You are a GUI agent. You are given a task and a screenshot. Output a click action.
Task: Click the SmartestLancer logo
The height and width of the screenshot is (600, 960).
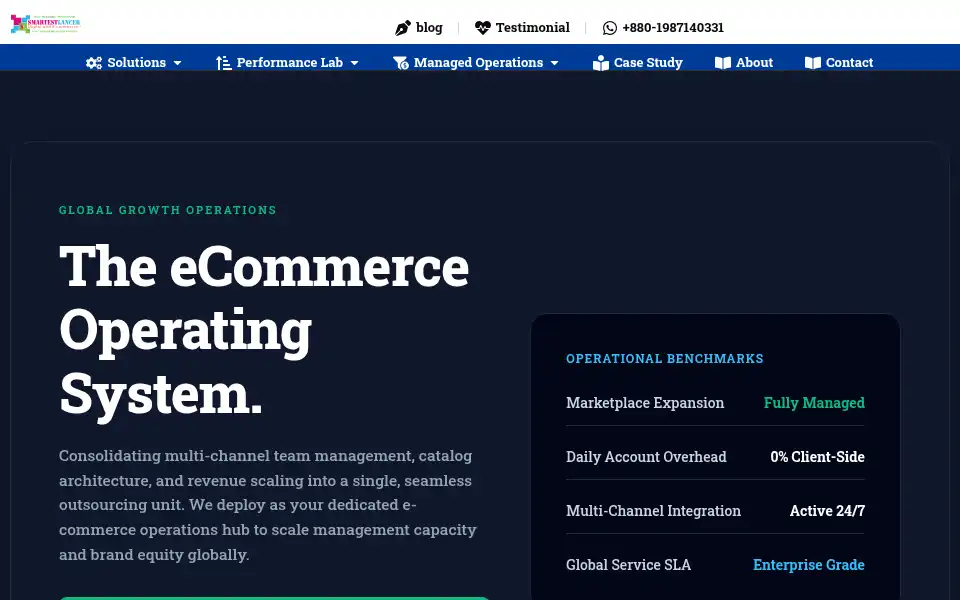(45, 24)
